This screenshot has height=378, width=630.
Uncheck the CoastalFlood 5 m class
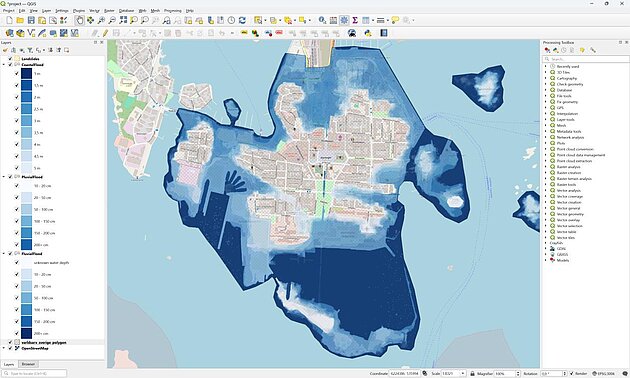point(16,168)
